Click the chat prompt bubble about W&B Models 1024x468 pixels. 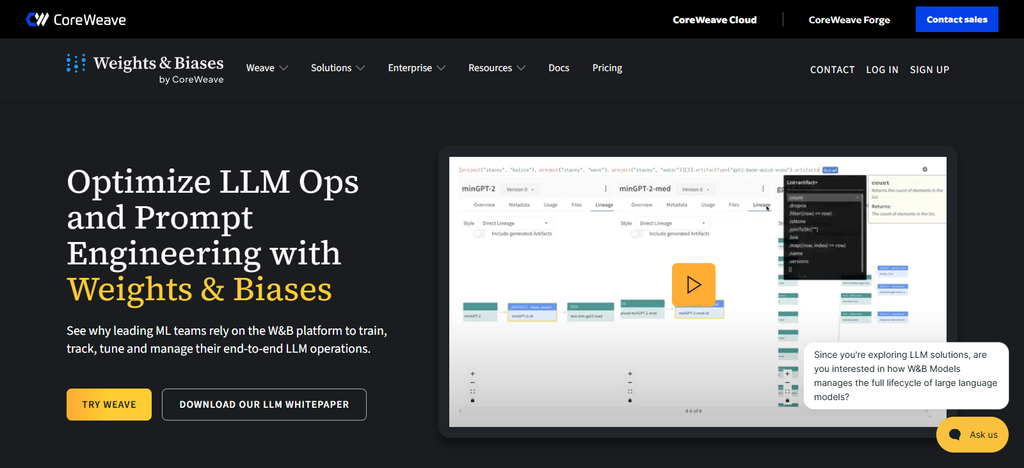906,376
